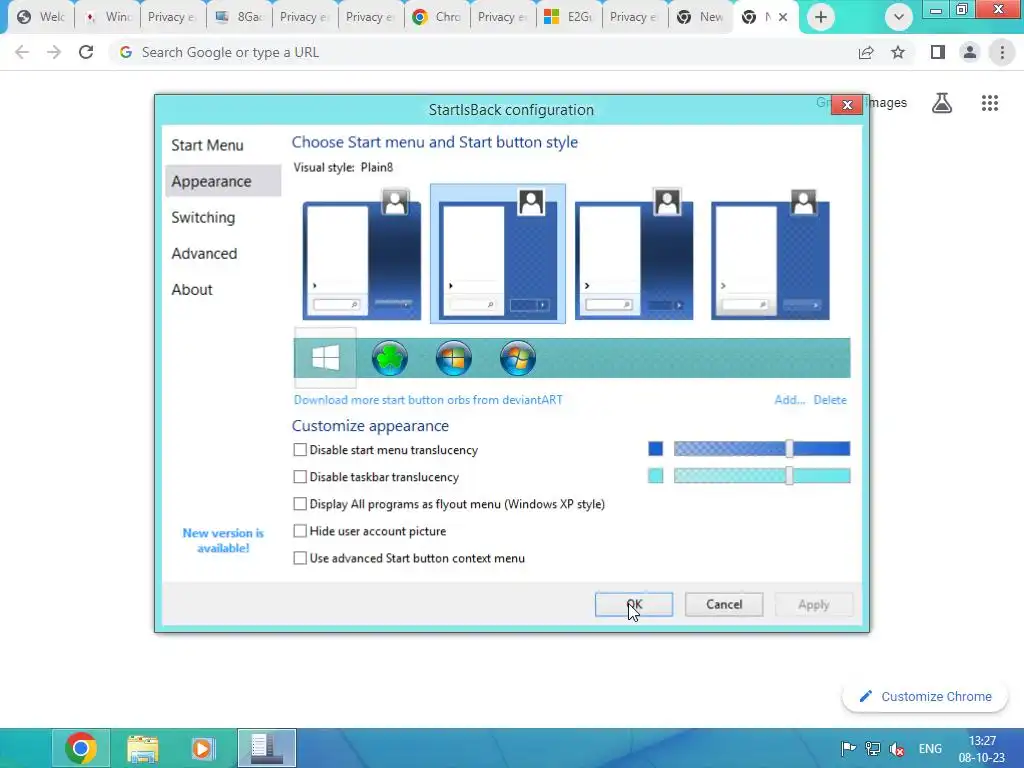Reload the current Chrome page

click(86, 52)
